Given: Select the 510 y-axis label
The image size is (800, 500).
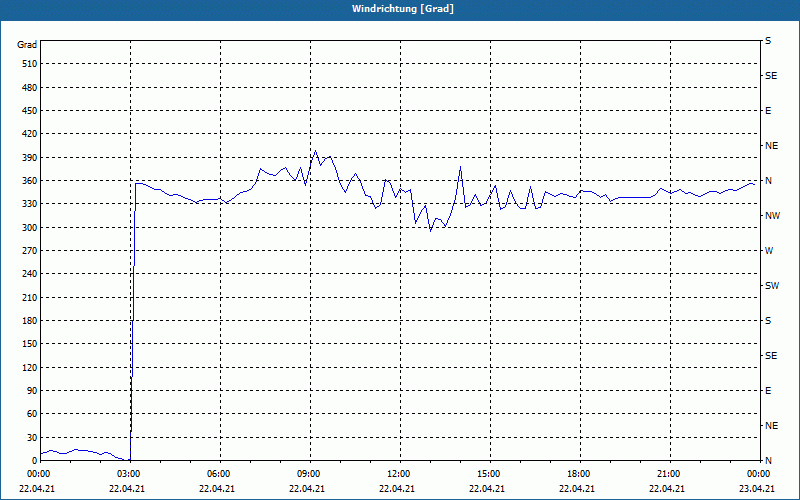Looking at the screenshot, I should (30, 64).
